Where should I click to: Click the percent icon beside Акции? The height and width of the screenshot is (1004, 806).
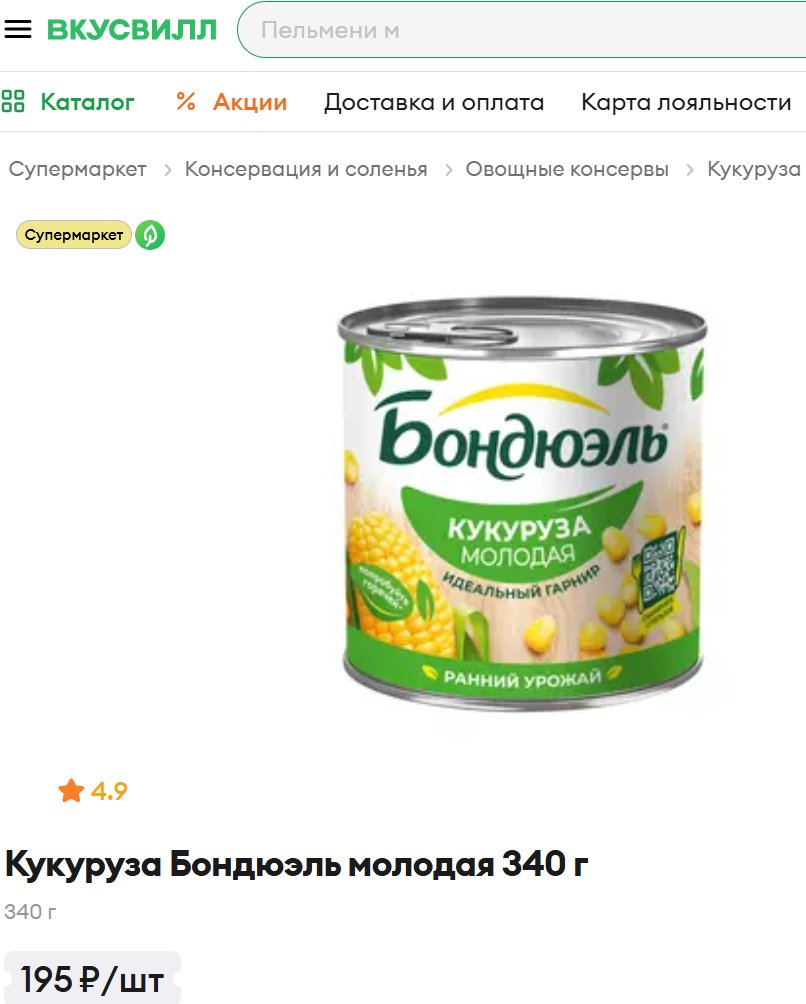pyautogui.click(x=186, y=101)
